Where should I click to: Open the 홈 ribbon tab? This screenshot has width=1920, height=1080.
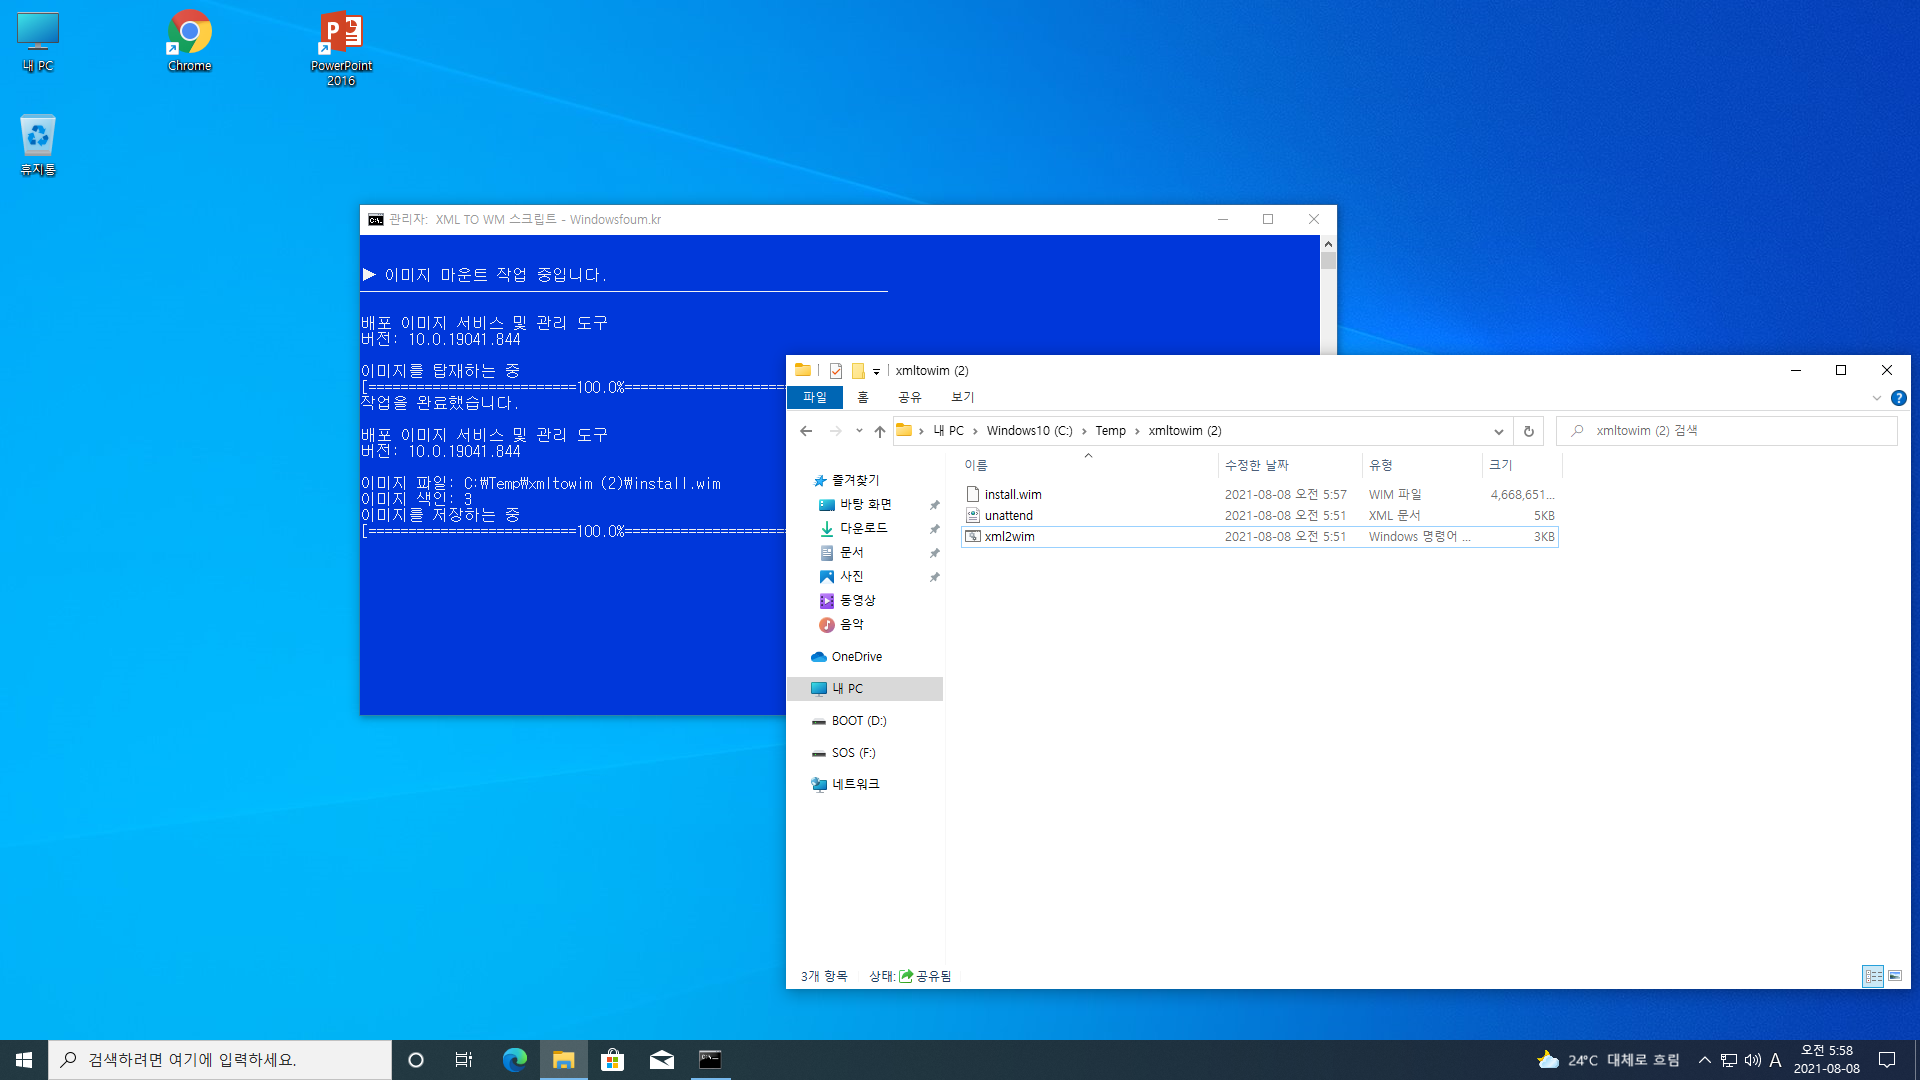coord(863,398)
